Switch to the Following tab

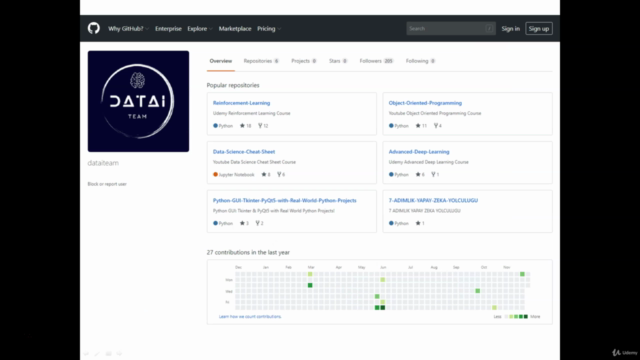click(420, 61)
